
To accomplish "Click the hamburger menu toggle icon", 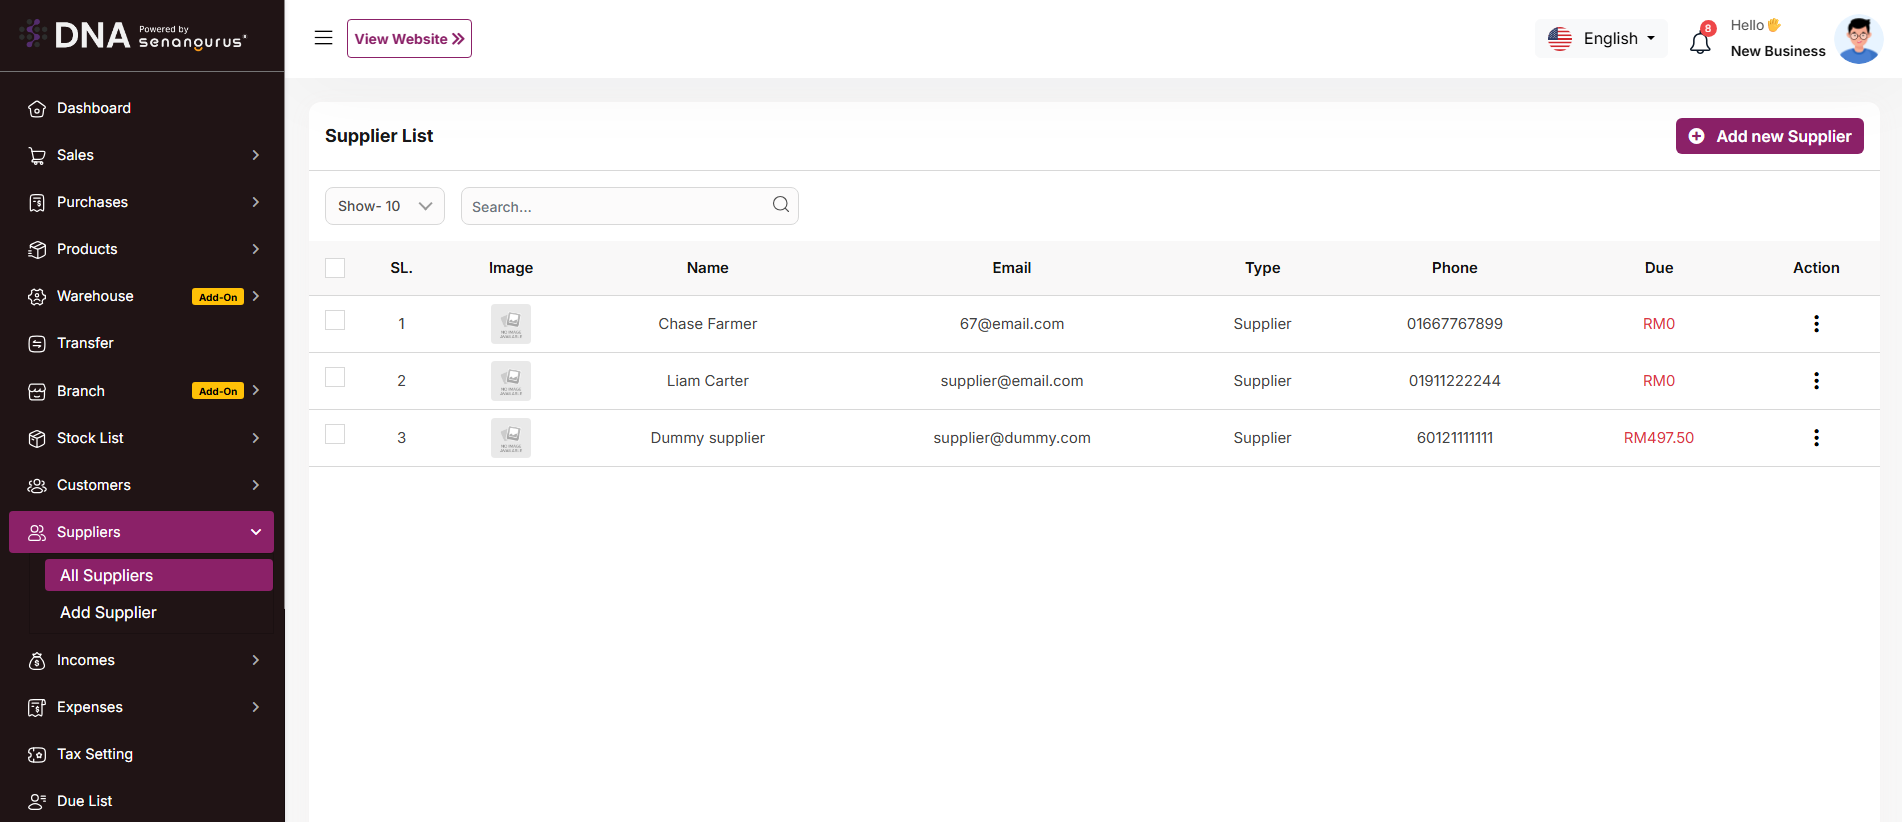I will [x=323, y=38].
